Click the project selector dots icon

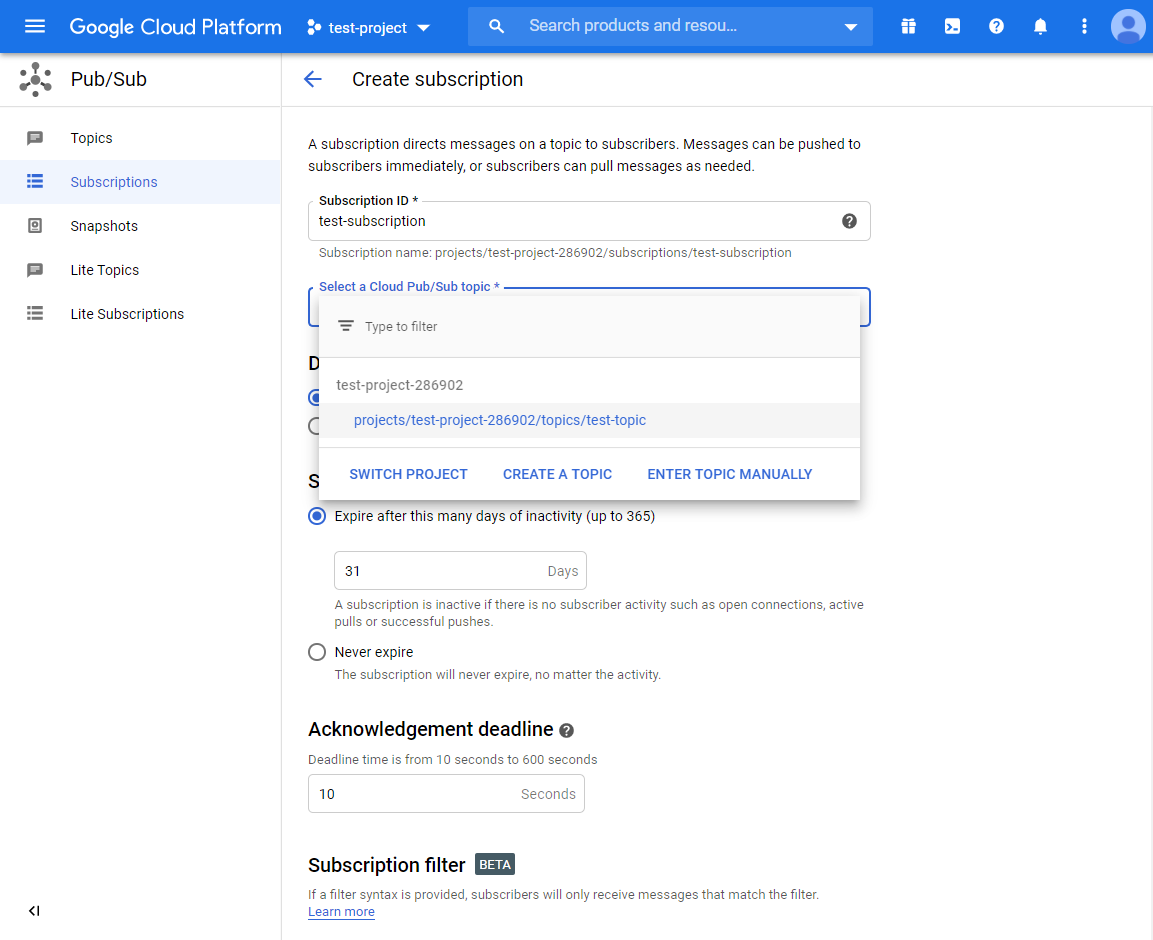click(314, 27)
